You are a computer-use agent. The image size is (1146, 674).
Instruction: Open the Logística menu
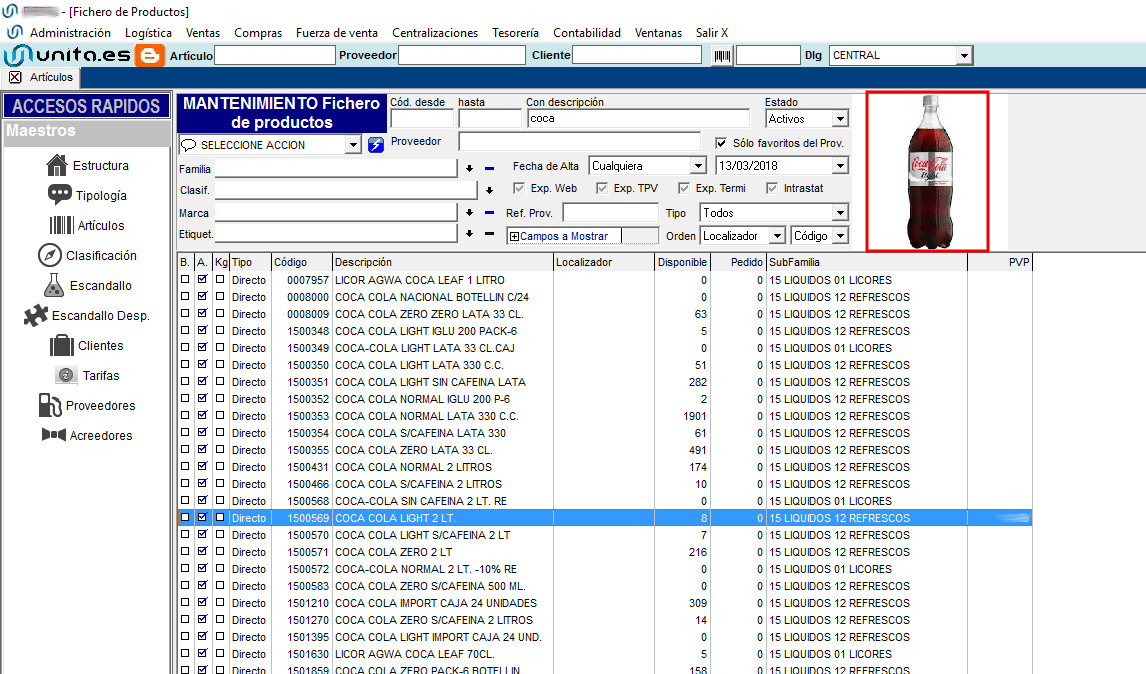point(148,33)
